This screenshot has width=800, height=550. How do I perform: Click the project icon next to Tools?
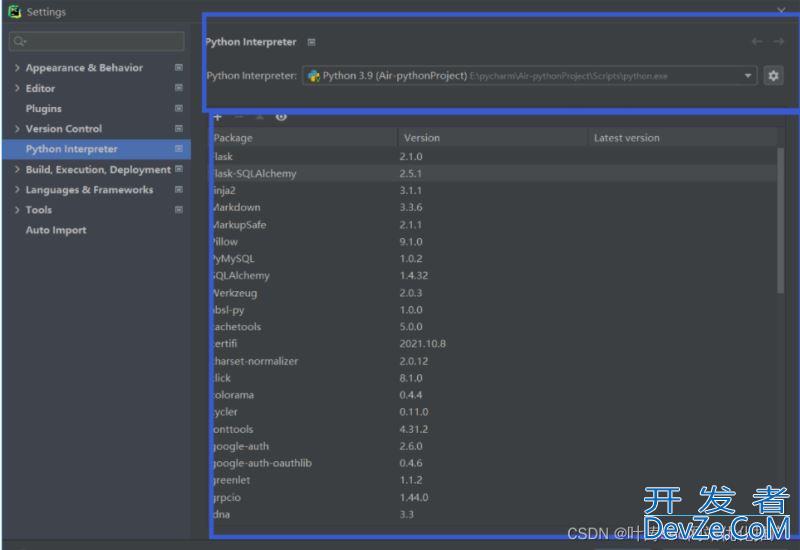(179, 210)
